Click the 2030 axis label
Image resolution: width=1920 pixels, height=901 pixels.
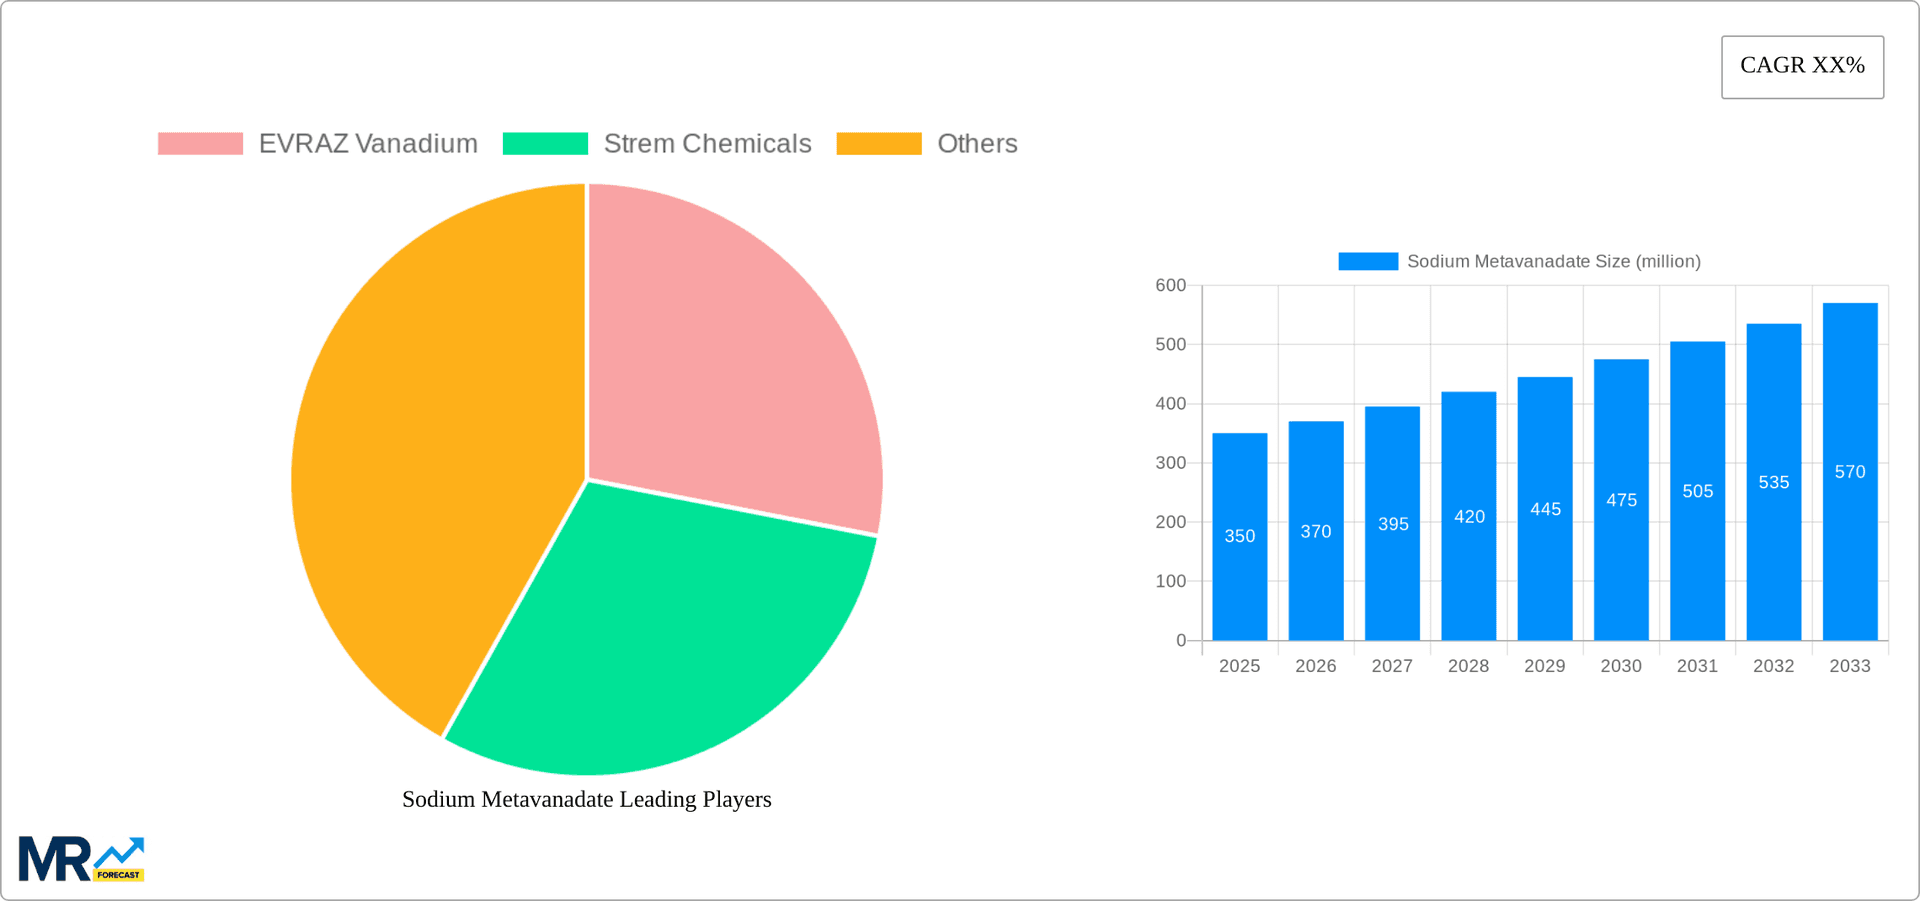(x=1621, y=666)
